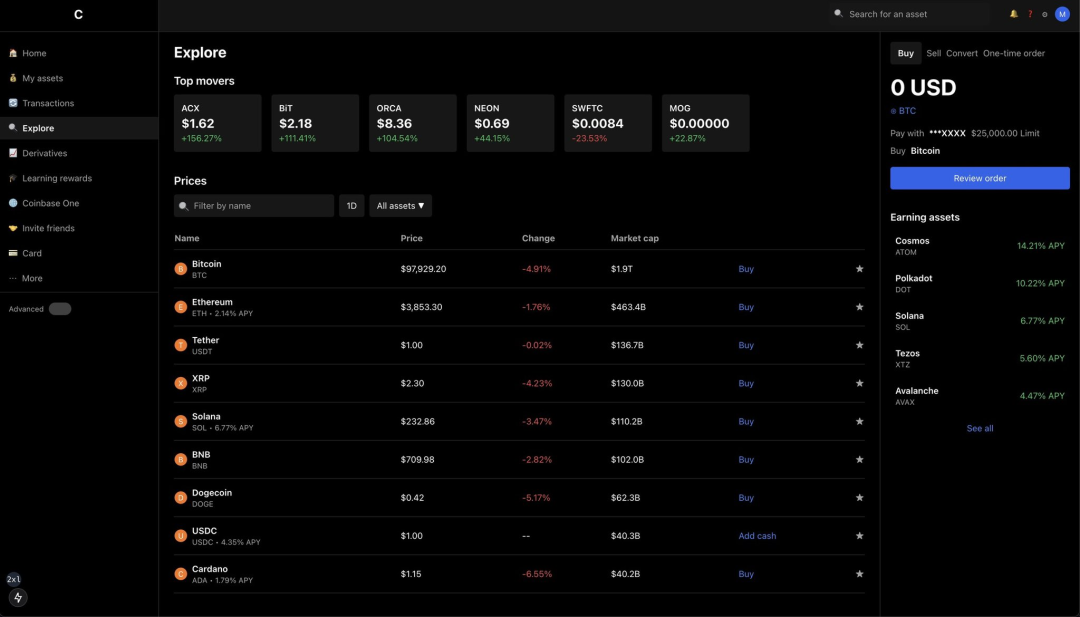Click the Learning rewards sidebar icon
The image size is (1080, 617).
click(13, 178)
